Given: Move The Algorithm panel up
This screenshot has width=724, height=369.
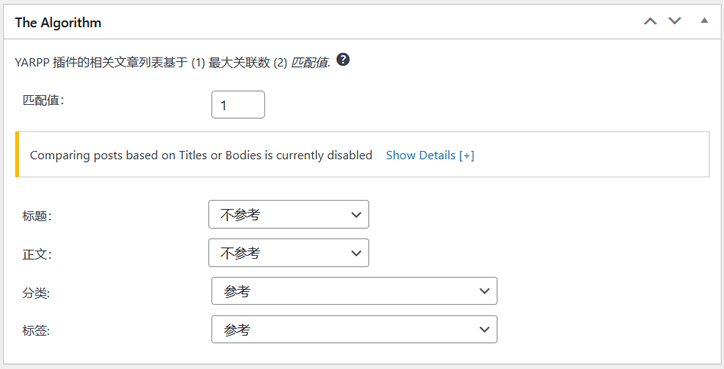Looking at the screenshot, I should (650, 21).
